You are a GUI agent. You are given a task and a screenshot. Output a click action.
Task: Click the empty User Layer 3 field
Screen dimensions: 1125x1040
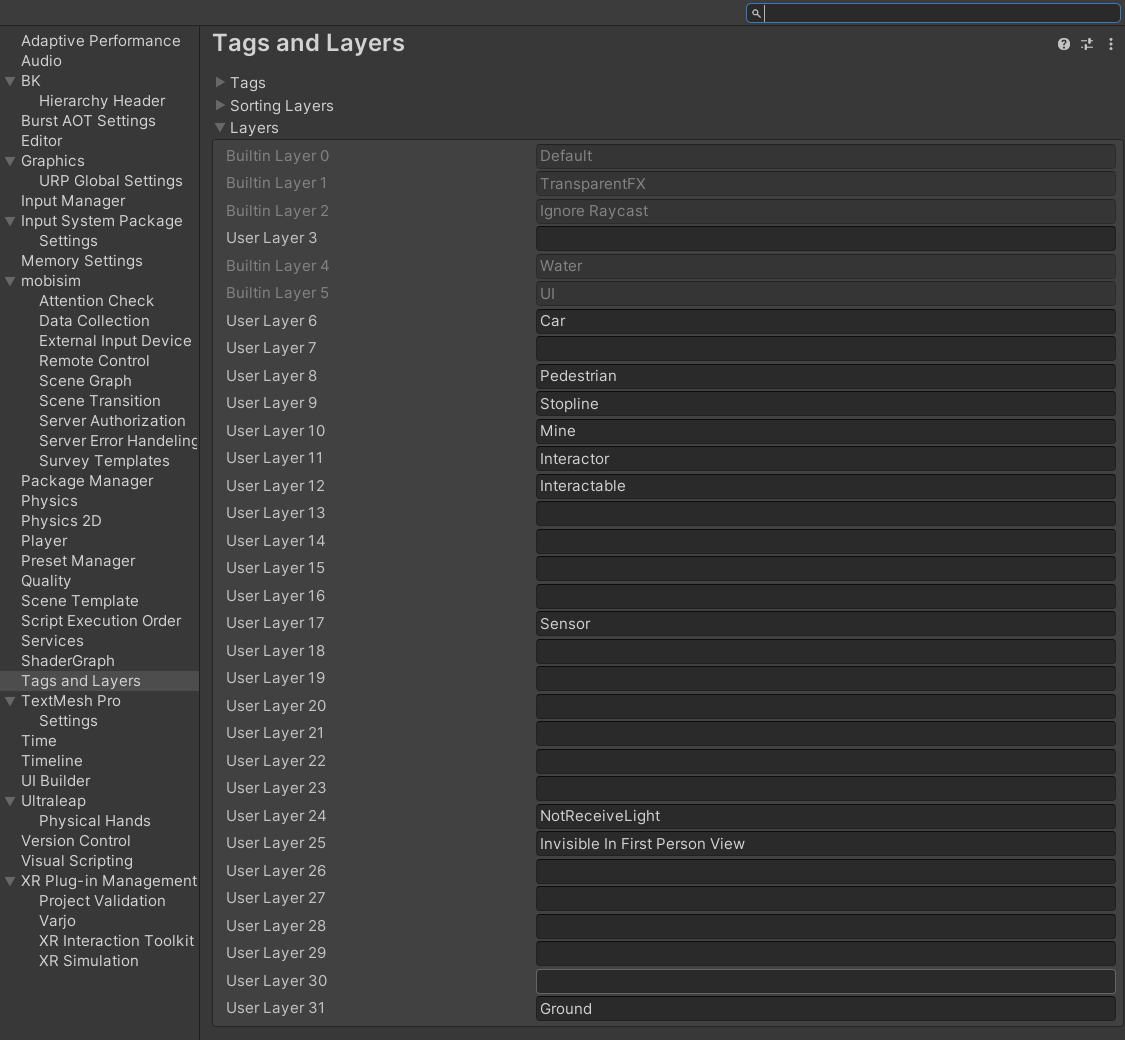pyautogui.click(x=825, y=238)
